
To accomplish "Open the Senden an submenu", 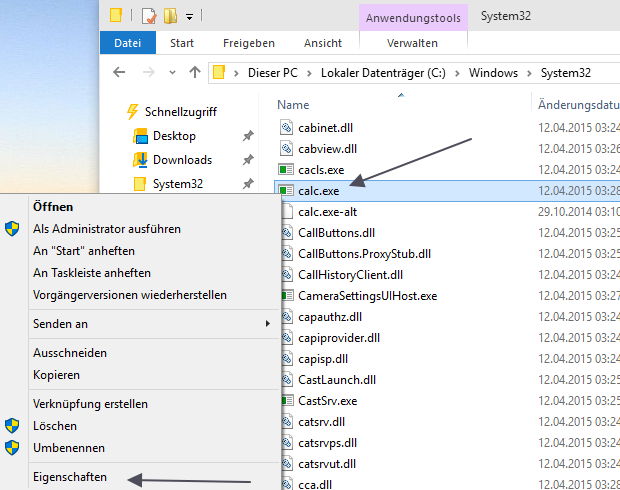I will pos(155,324).
